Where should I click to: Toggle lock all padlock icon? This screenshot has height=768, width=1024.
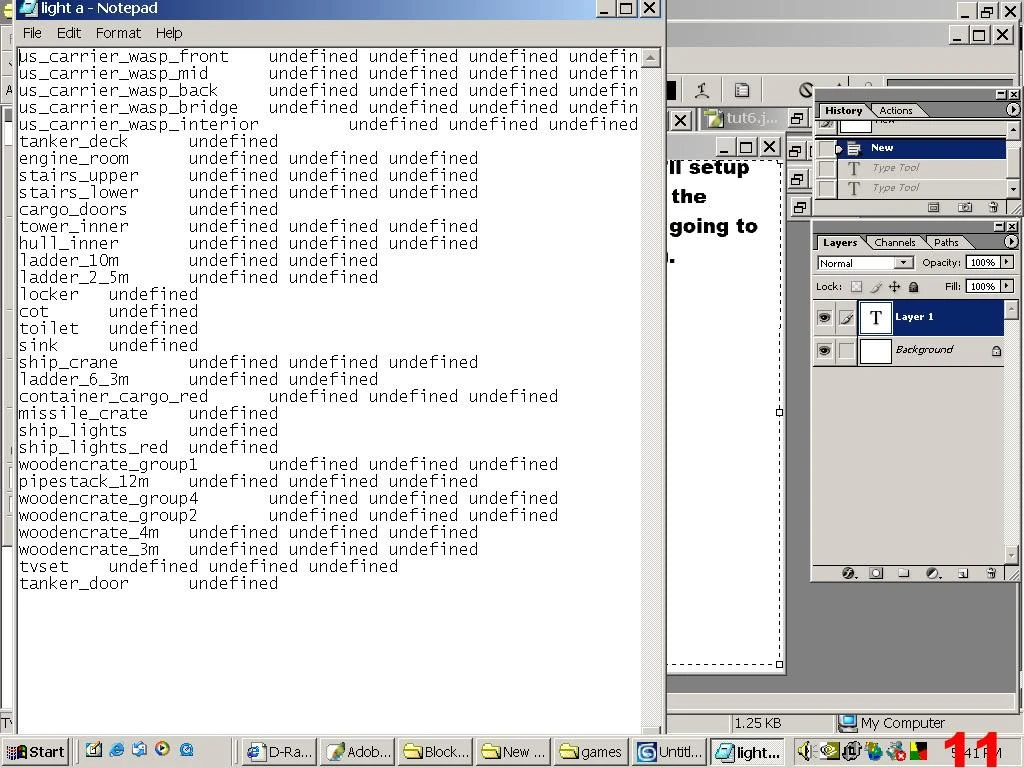point(913,286)
